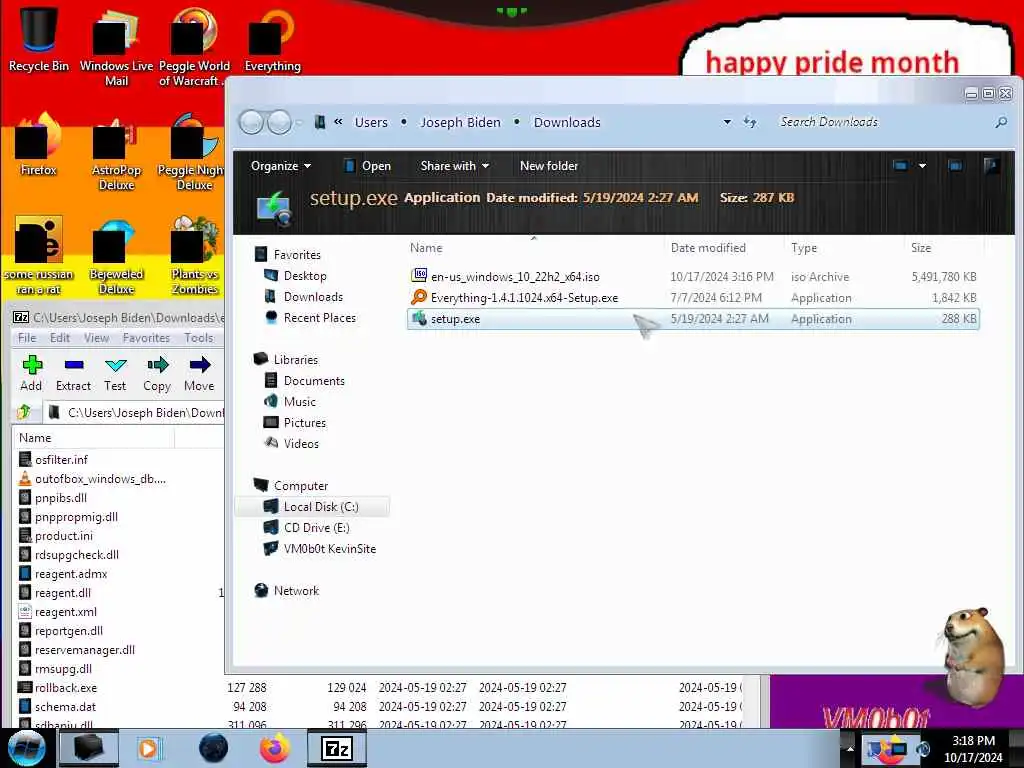Click the Test button in 7-Zip
The image size is (1024, 768).
coord(115,374)
